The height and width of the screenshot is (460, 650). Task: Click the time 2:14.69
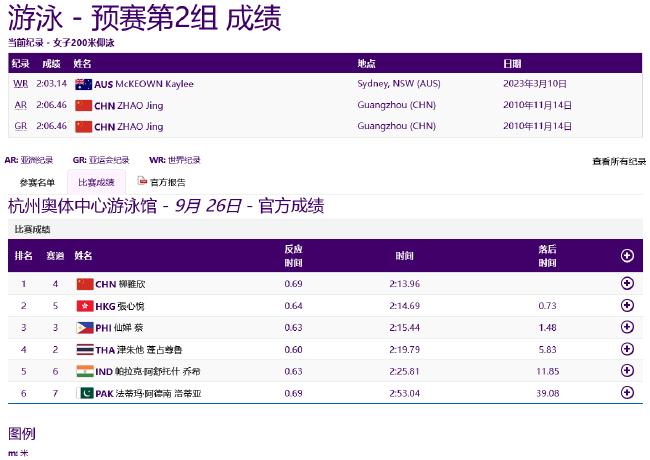point(405,306)
